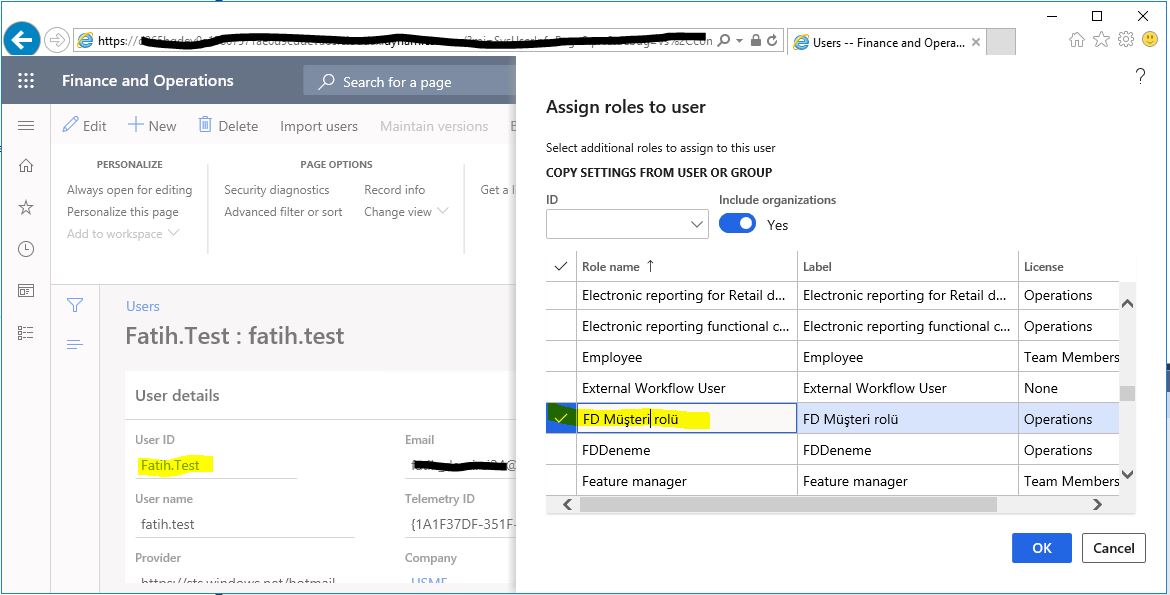
Task: Open Recent clock icon in sidebar
Action: [x=26, y=249]
